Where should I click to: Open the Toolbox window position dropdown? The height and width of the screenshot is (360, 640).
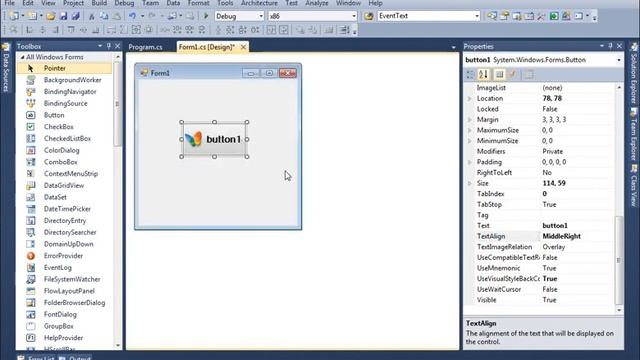[x=100, y=46]
